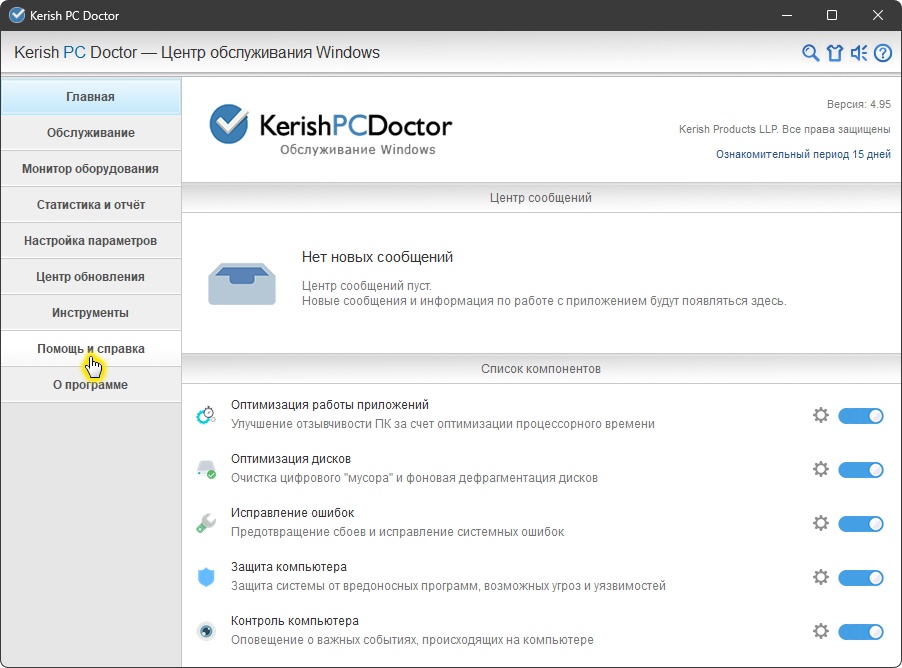This screenshot has height=668, width=902.
Task: Click the Предотвращение сбоев description text
Action: pos(398,532)
